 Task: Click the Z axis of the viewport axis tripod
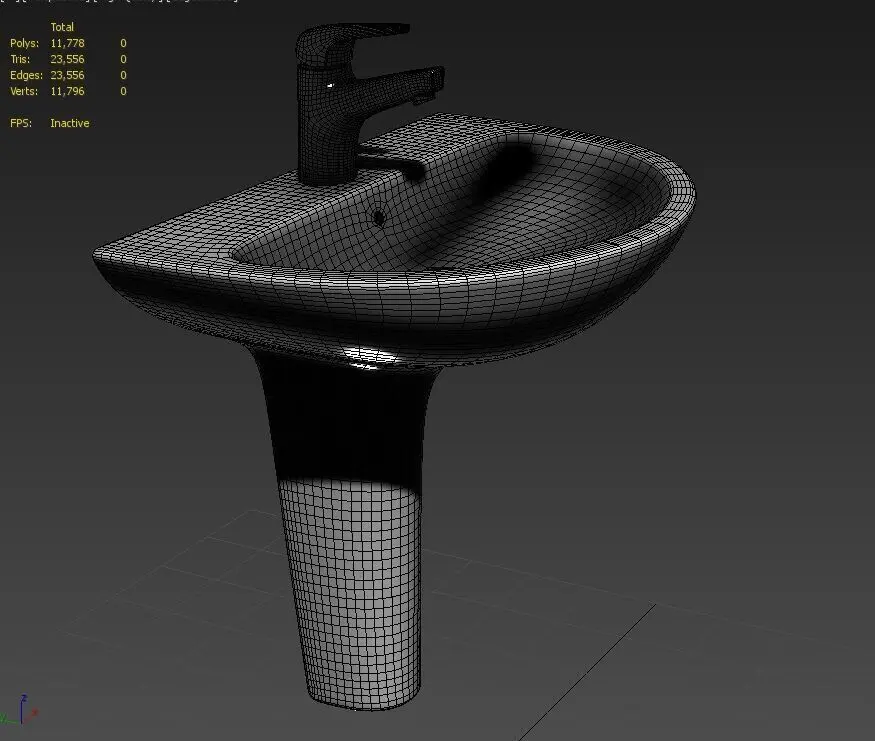(23, 708)
